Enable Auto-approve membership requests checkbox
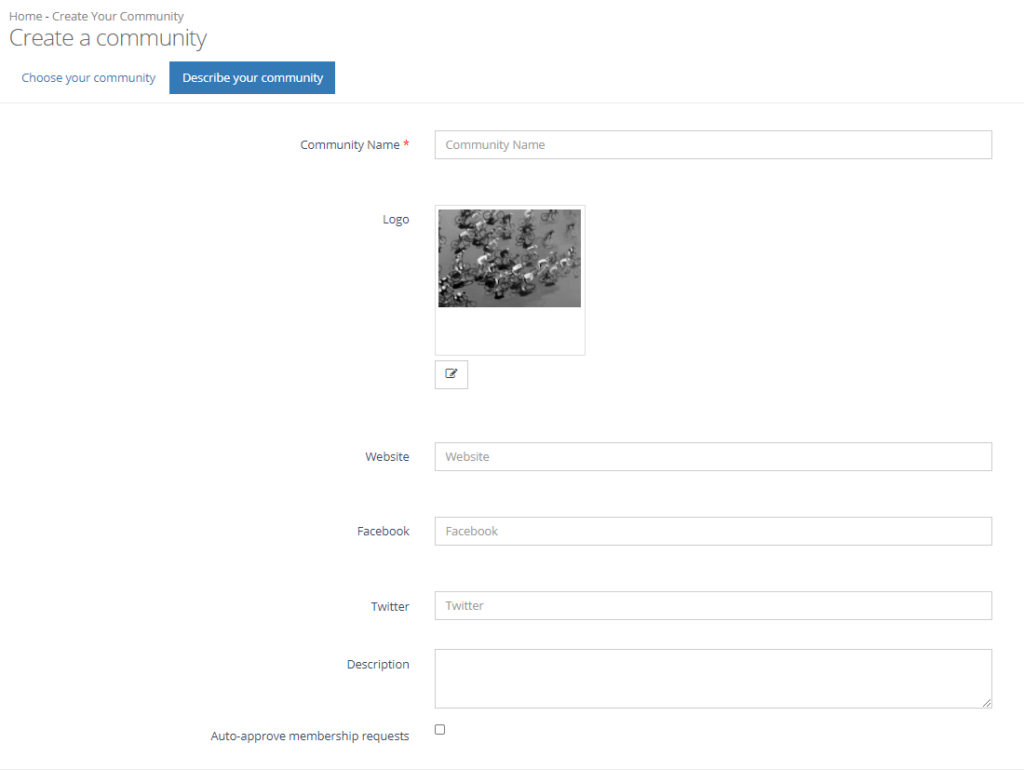This screenshot has height=770, width=1024. [440, 730]
